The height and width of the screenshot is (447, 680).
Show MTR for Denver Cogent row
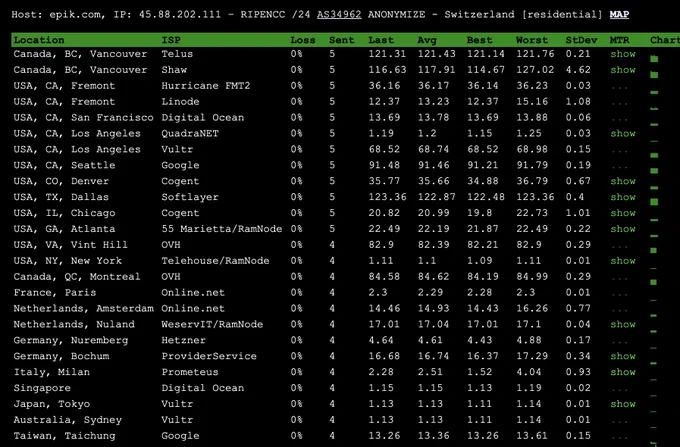623,181
